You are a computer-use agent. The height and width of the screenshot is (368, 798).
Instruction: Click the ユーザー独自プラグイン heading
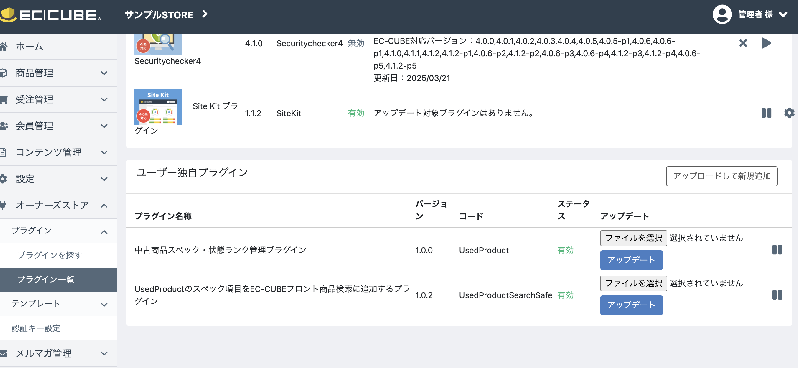pos(192,173)
